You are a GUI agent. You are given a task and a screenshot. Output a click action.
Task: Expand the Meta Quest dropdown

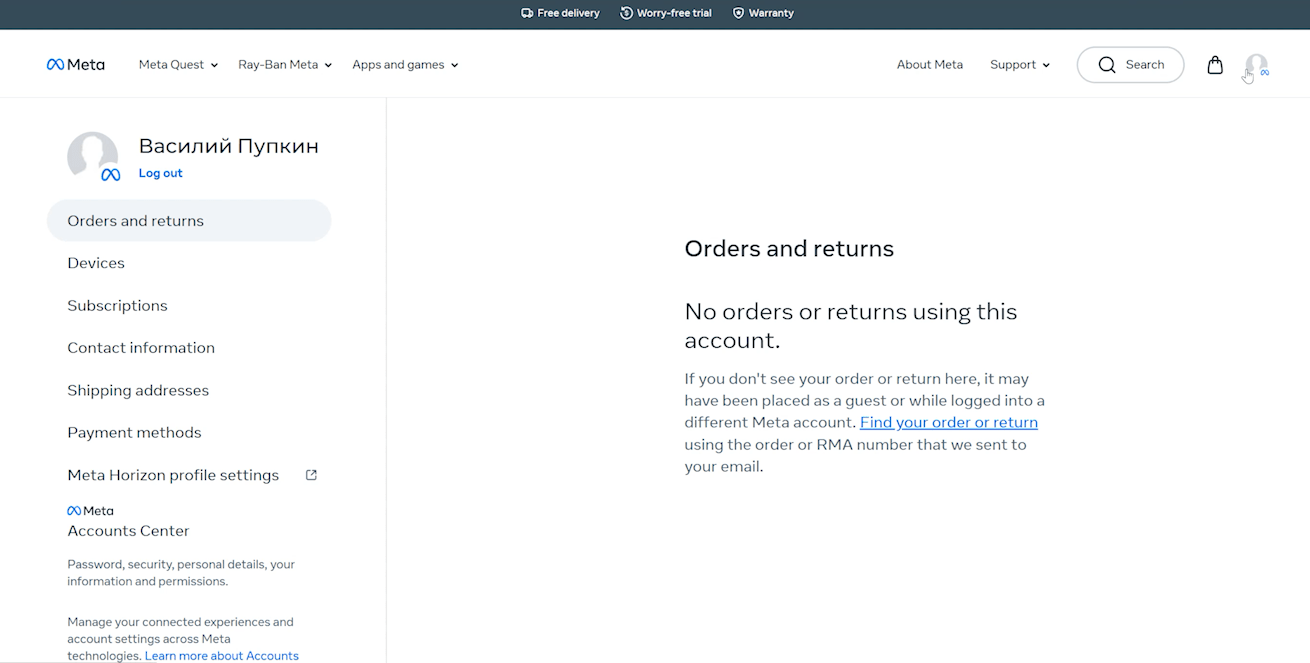coord(178,65)
